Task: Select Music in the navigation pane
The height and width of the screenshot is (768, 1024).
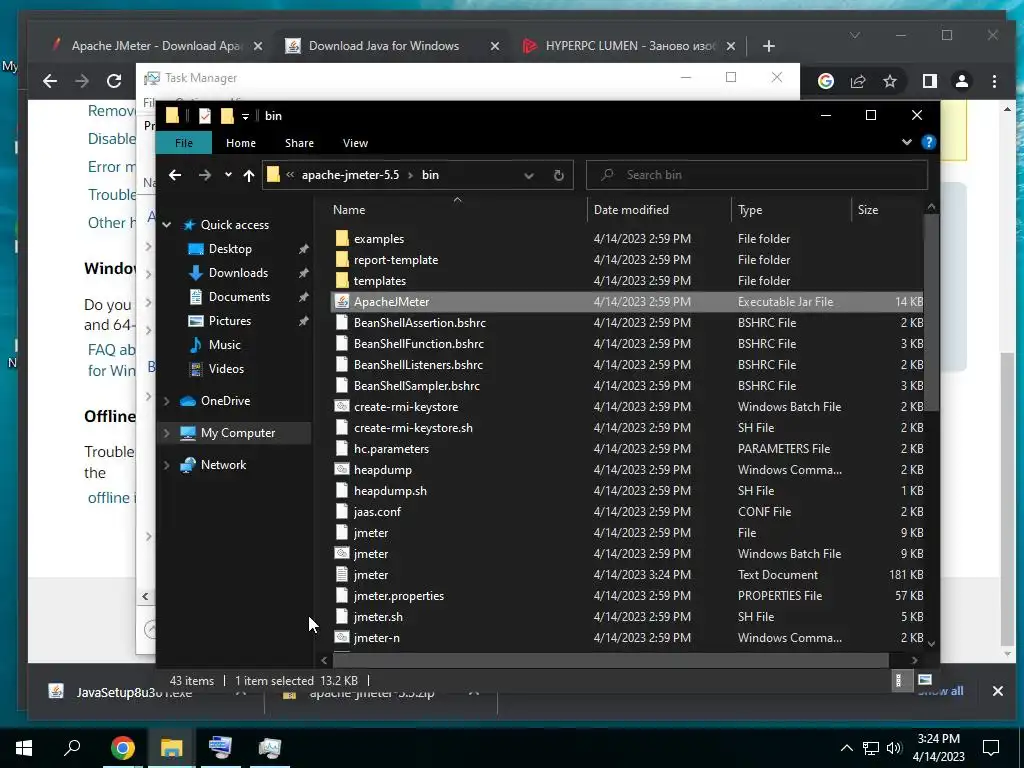Action: (224, 345)
